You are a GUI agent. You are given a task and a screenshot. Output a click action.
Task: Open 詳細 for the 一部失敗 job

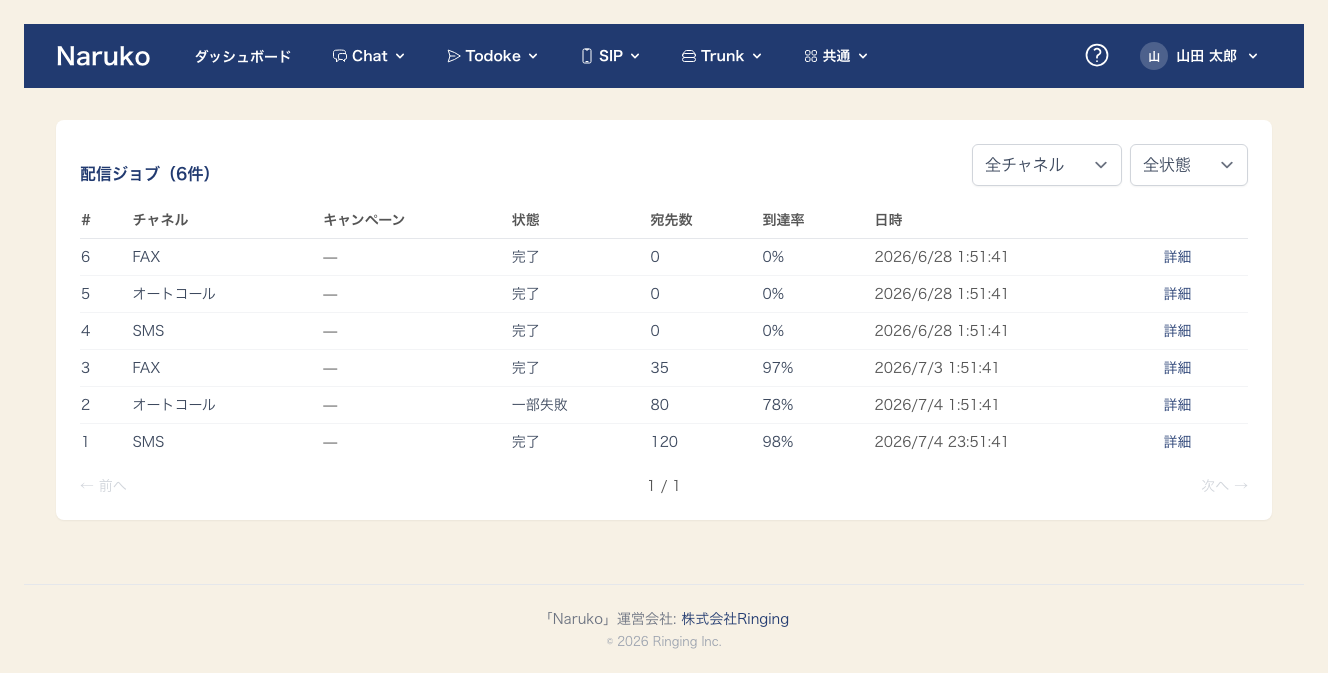(1178, 405)
